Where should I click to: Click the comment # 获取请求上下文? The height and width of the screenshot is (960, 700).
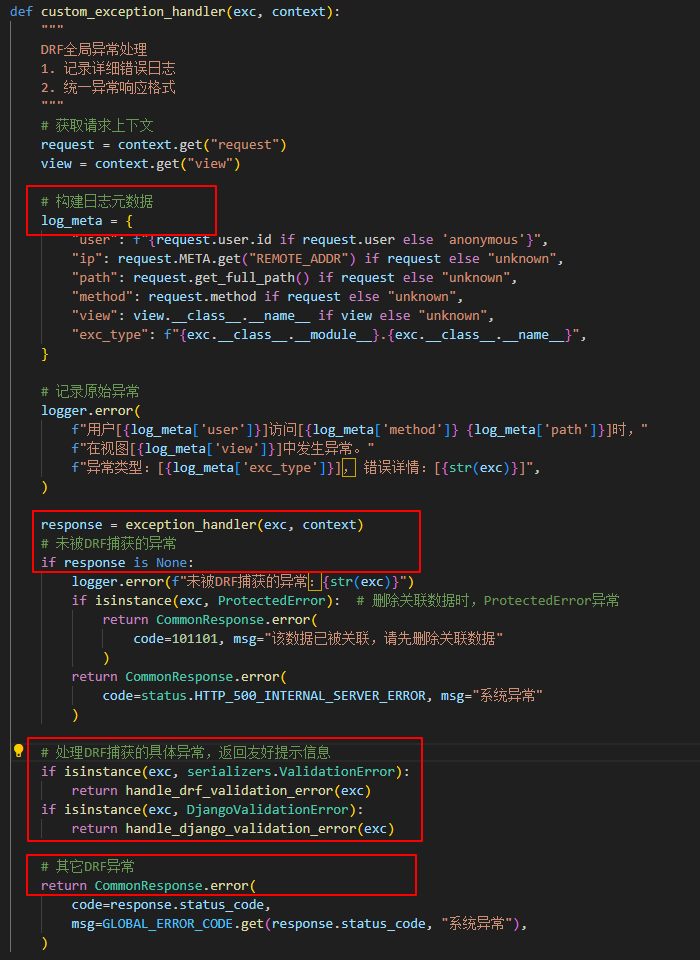point(97,126)
